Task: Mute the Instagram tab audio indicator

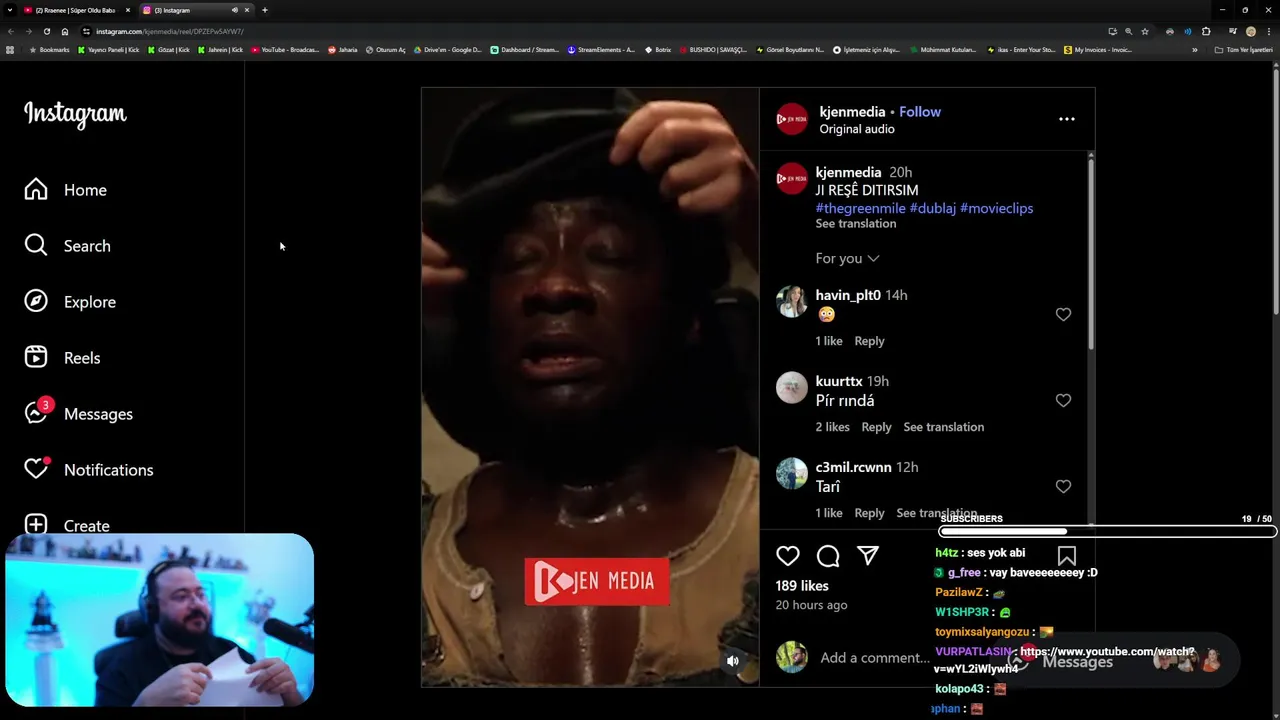Action: click(235, 10)
